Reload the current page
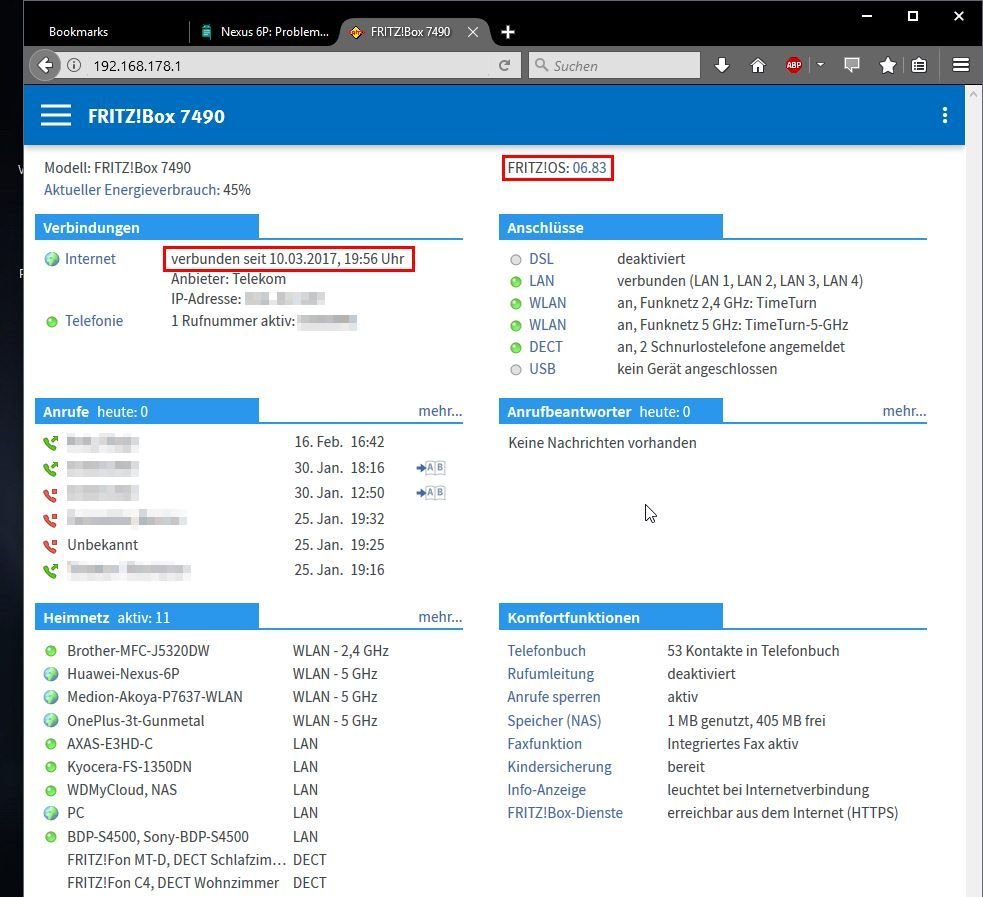The height and width of the screenshot is (897, 983). pos(505,65)
